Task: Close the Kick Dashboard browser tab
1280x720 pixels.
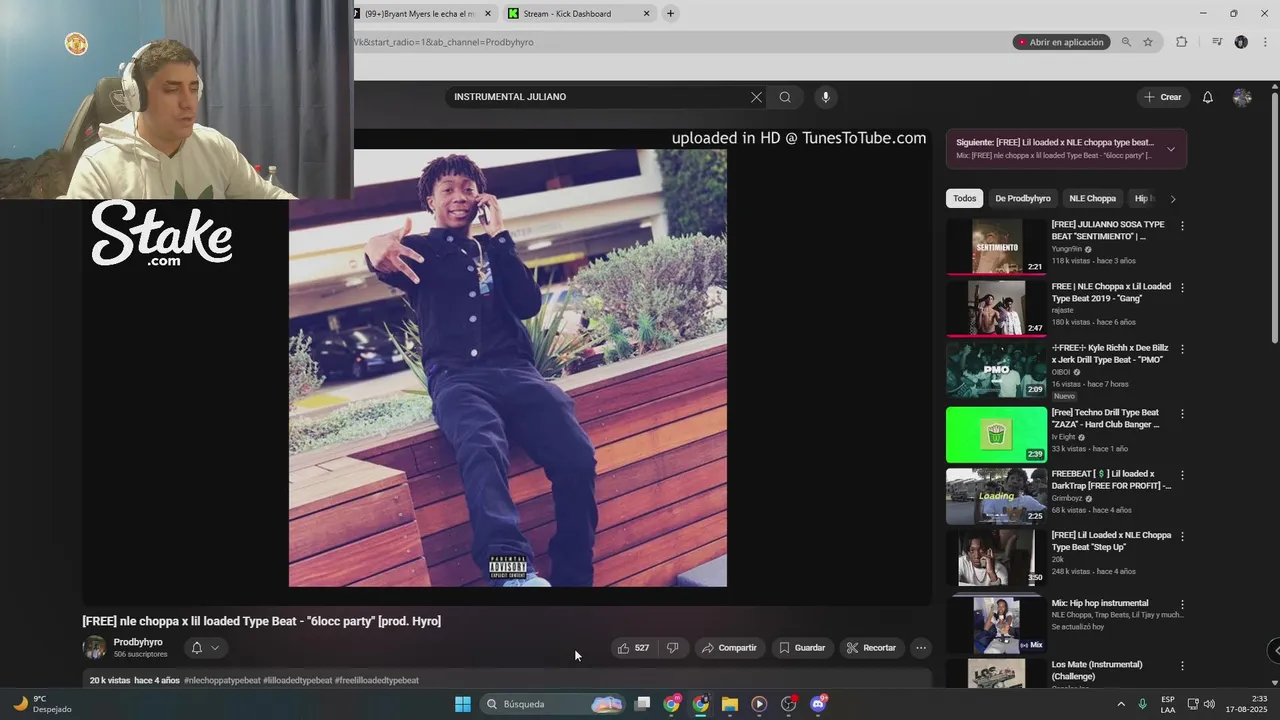Action: 646,14
